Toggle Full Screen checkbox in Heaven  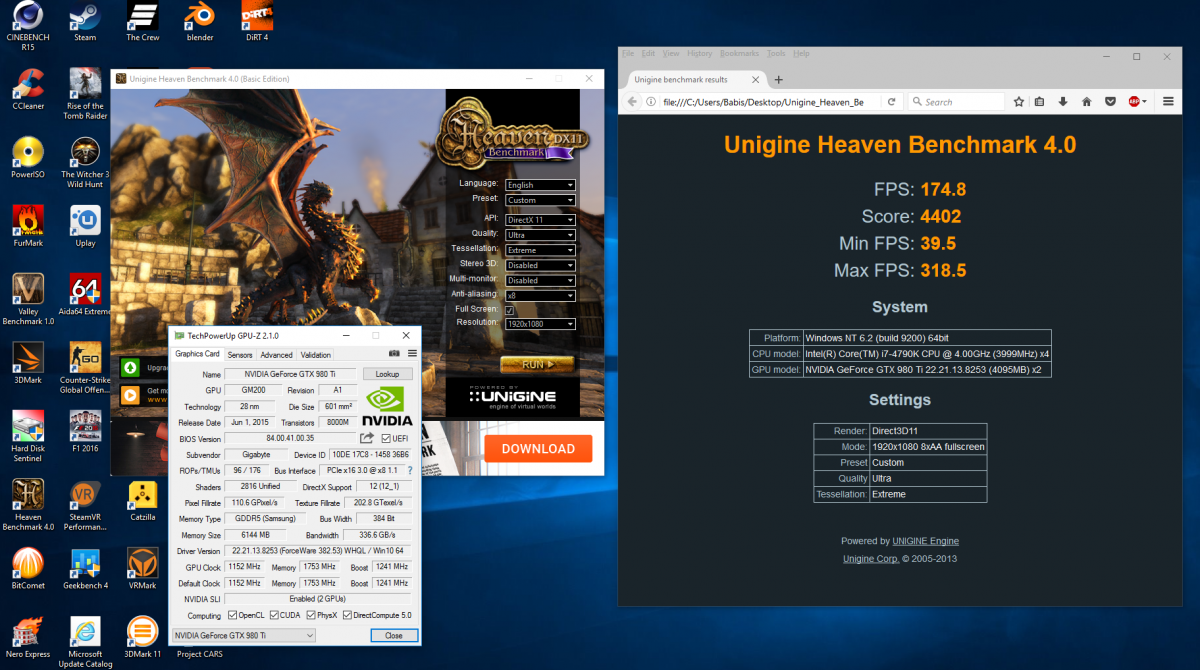click(x=509, y=310)
